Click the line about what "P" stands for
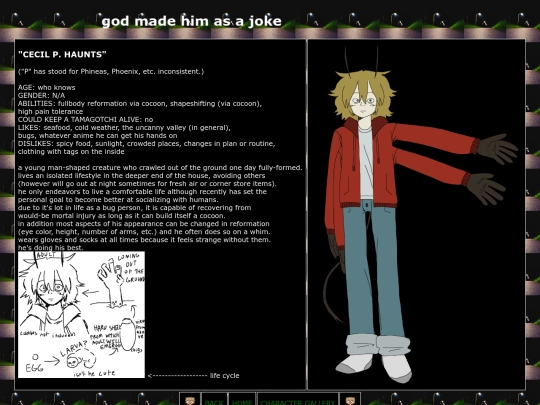 111,72
